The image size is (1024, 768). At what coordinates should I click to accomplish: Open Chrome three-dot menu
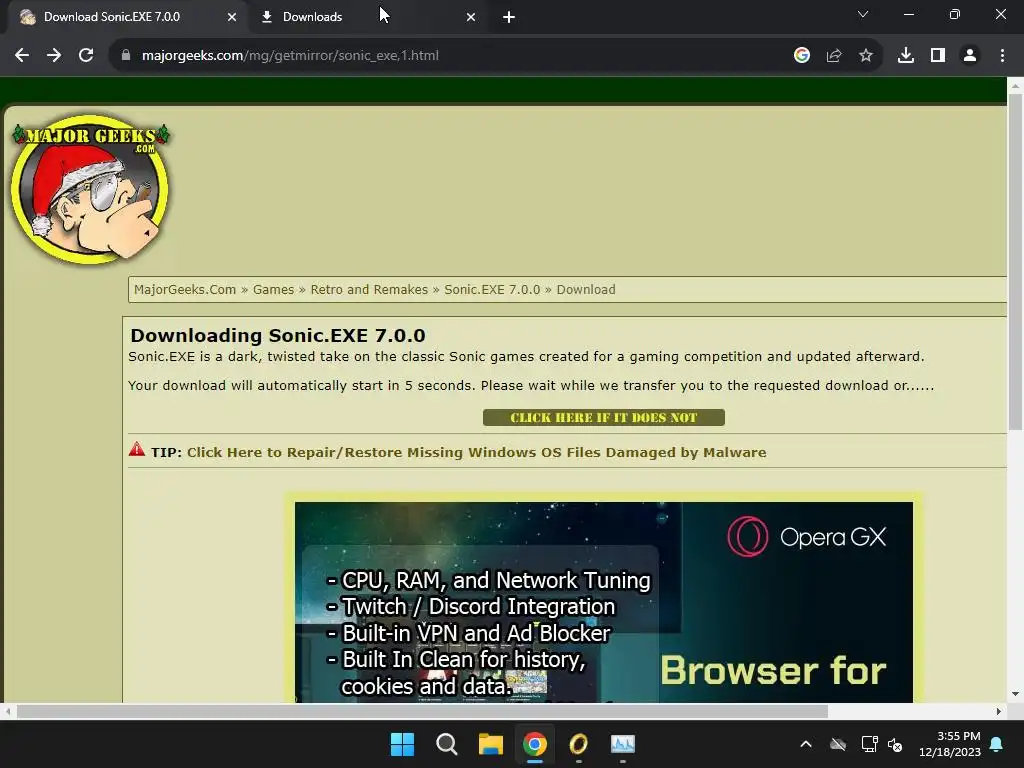[x=1002, y=56]
